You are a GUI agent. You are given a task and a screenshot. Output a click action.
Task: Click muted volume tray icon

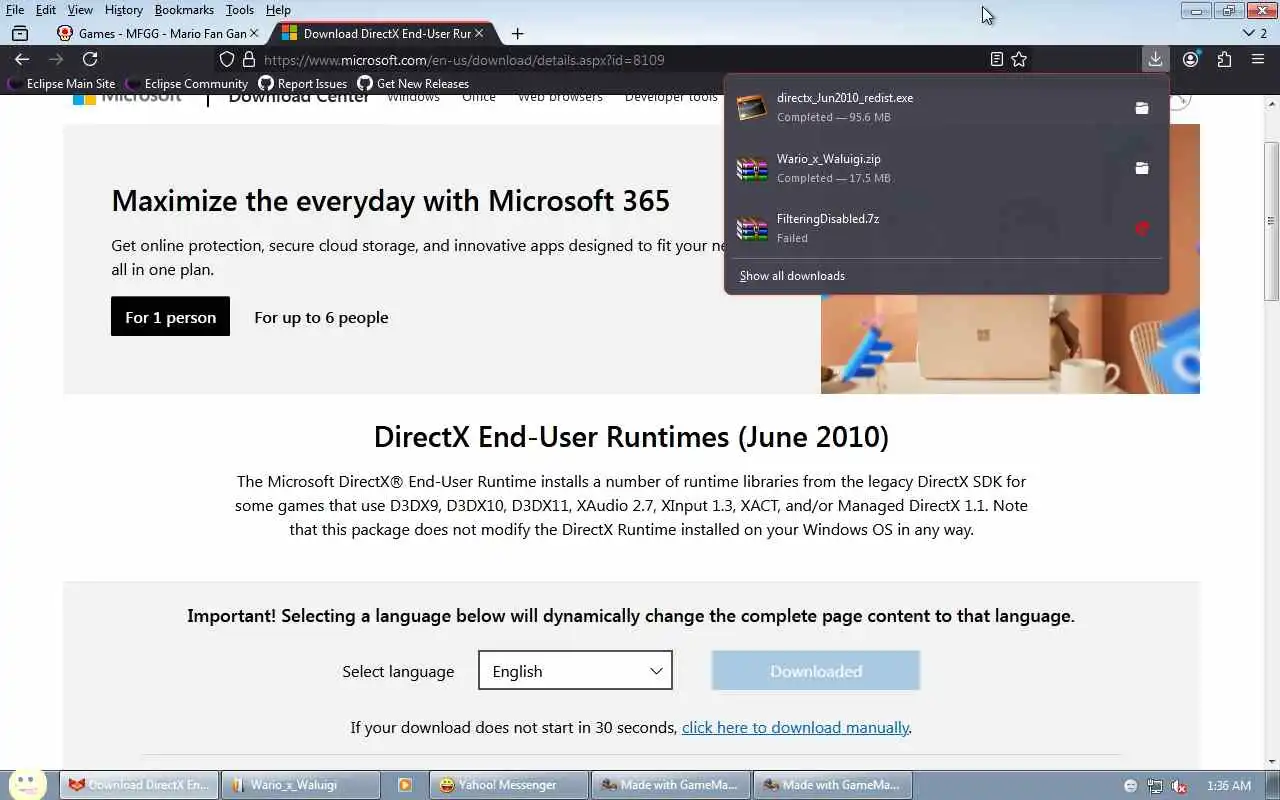click(1179, 786)
